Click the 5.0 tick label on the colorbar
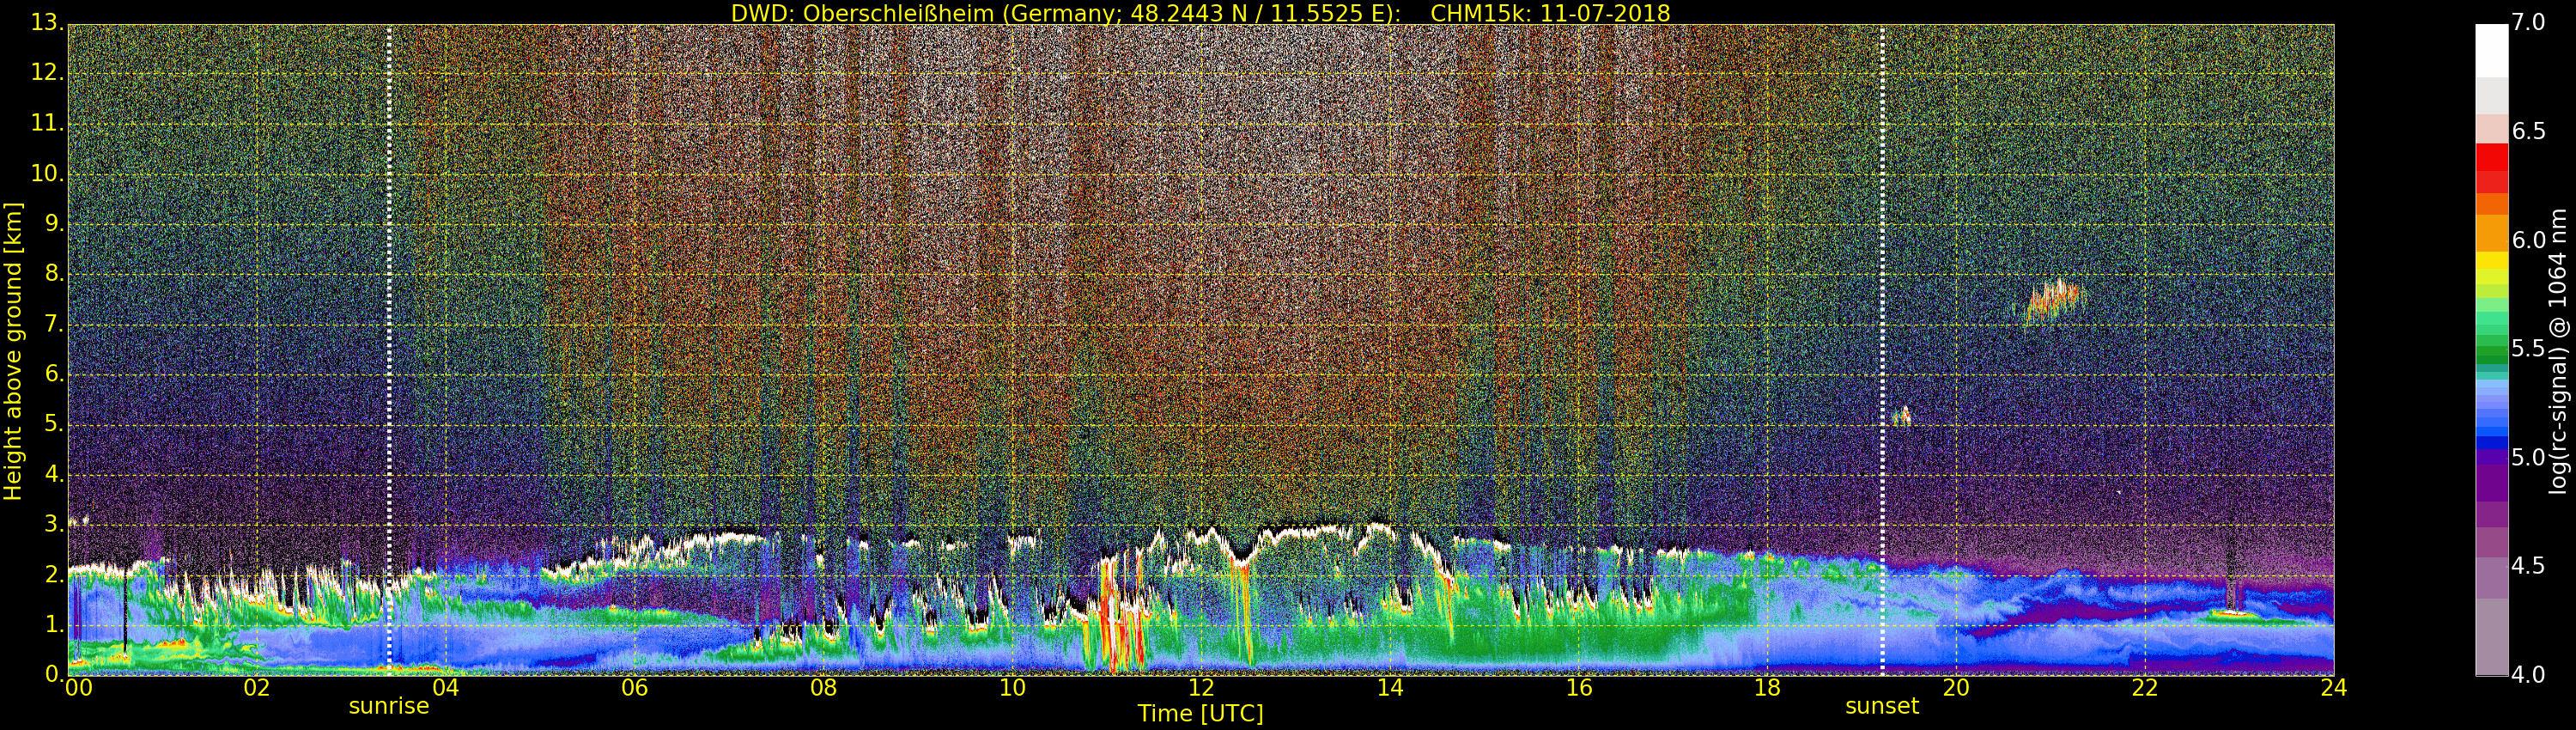 pos(2528,457)
